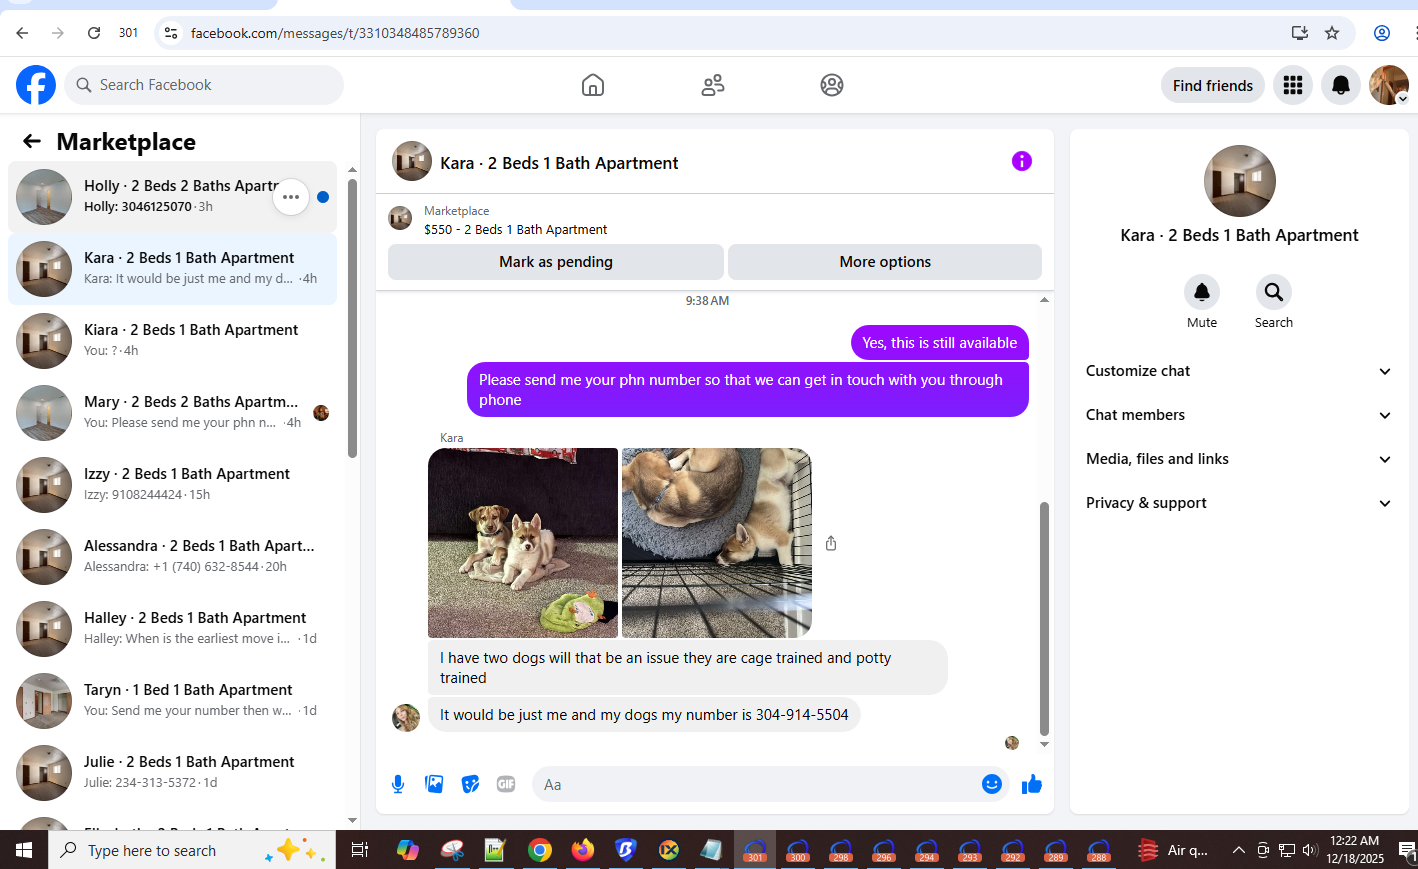Open Firefox from the Windows taskbar
Viewport: 1418px width, 869px height.
point(583,850)
